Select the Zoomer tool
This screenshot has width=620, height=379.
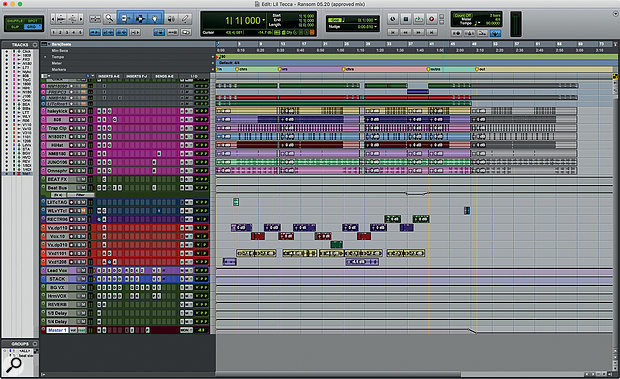point(110,19)
